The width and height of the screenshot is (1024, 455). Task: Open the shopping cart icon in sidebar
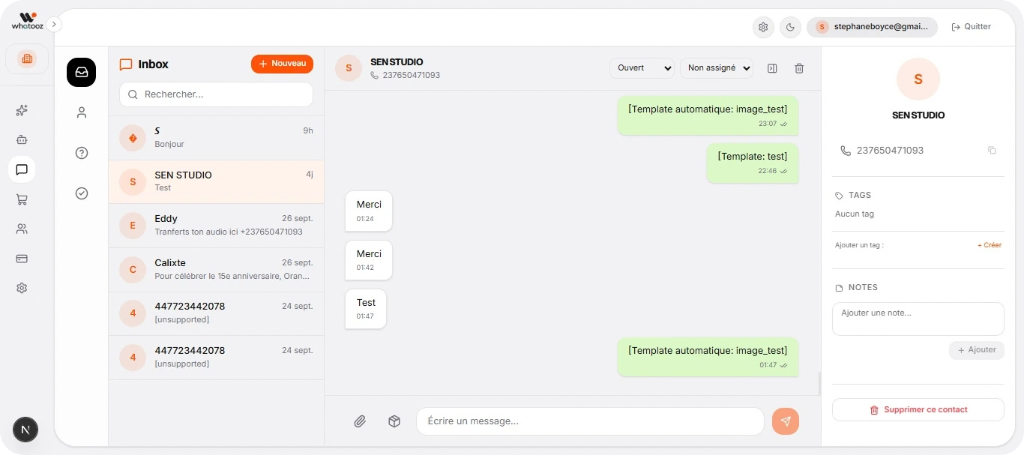coord(22,200)
